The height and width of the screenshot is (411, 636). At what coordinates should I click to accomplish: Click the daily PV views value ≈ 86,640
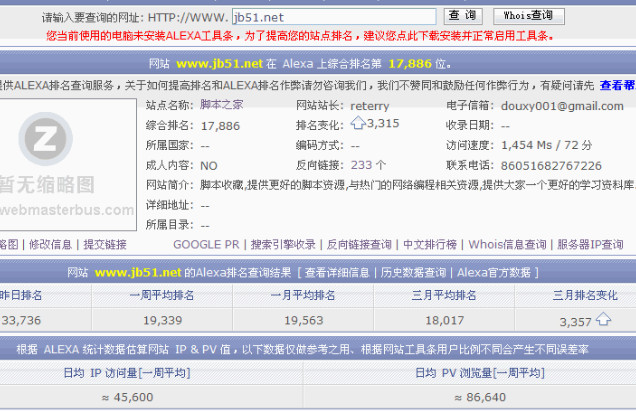pyautogui.click(x=479, y=397)
